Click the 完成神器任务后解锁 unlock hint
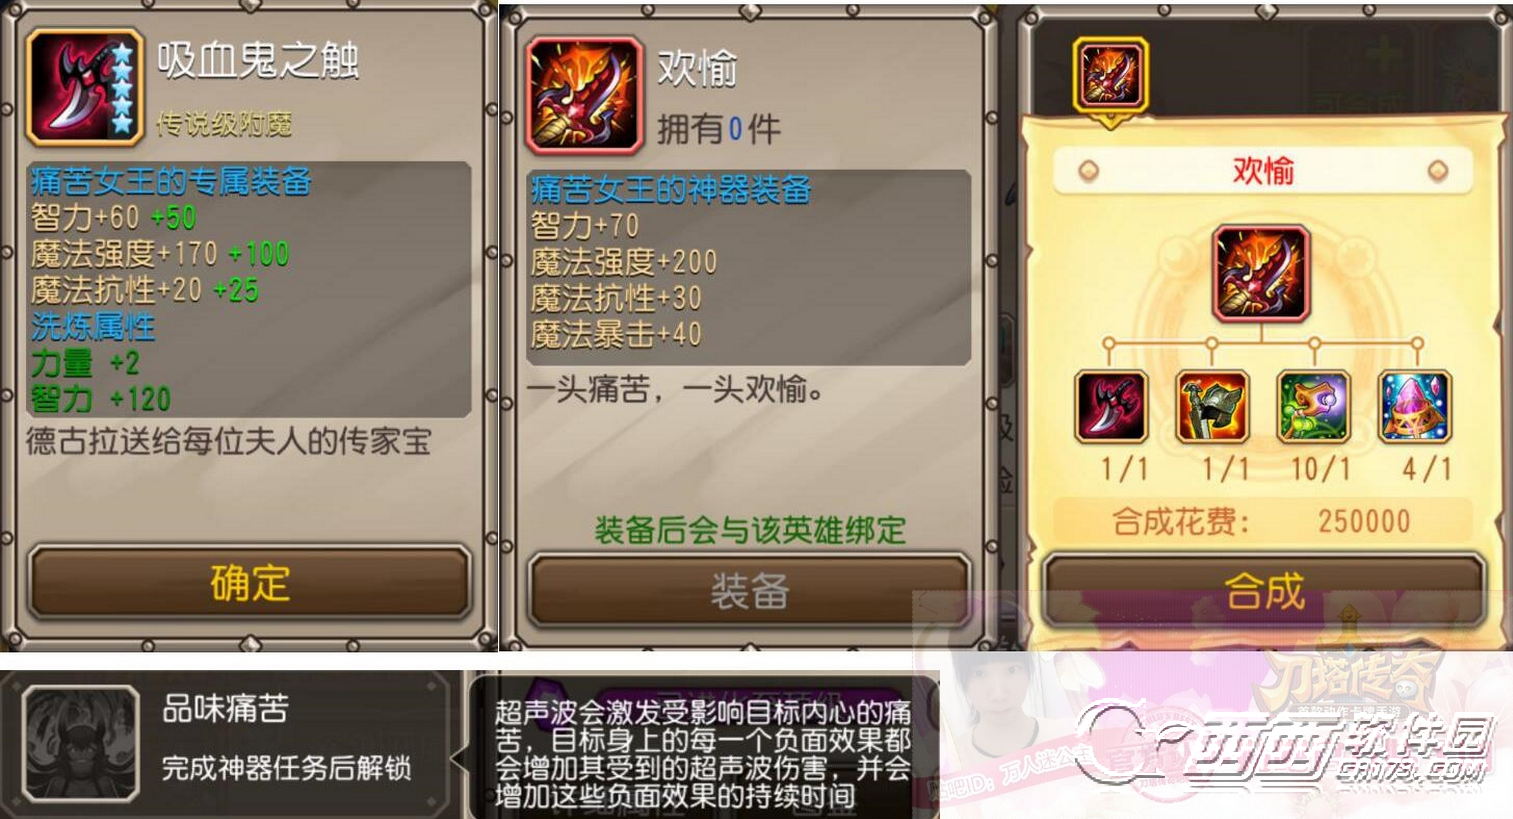Screen dimensions: 1513x819 287,768
